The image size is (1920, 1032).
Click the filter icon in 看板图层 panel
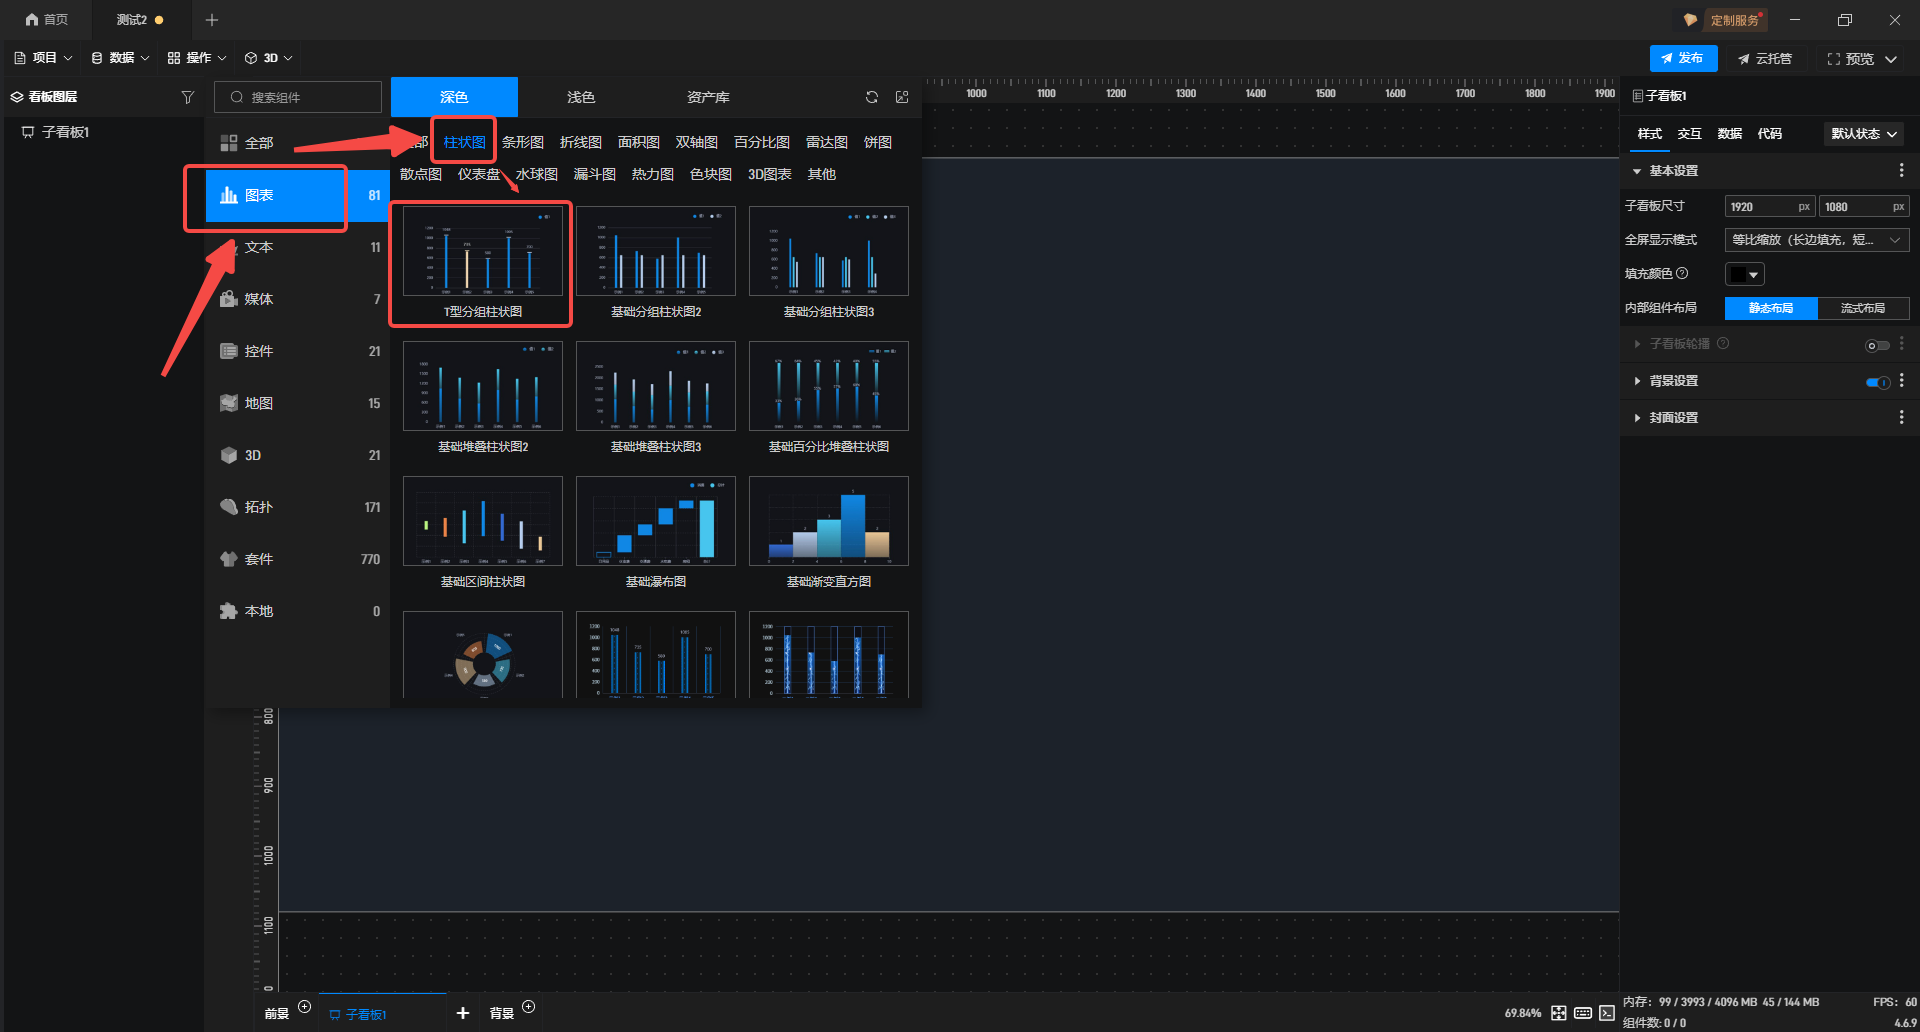[187, 97]
